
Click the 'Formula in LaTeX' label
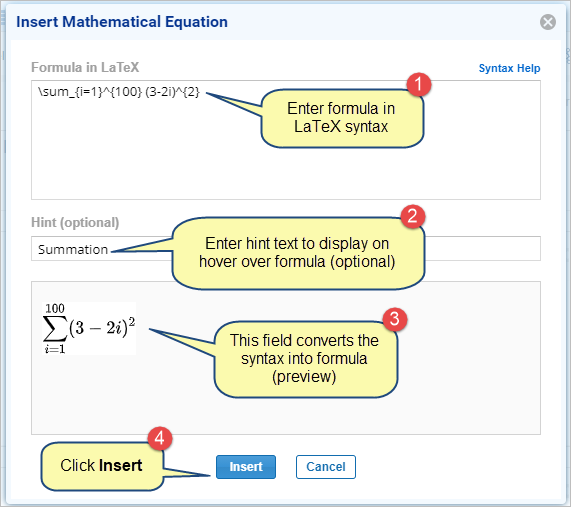click(85, 67)
